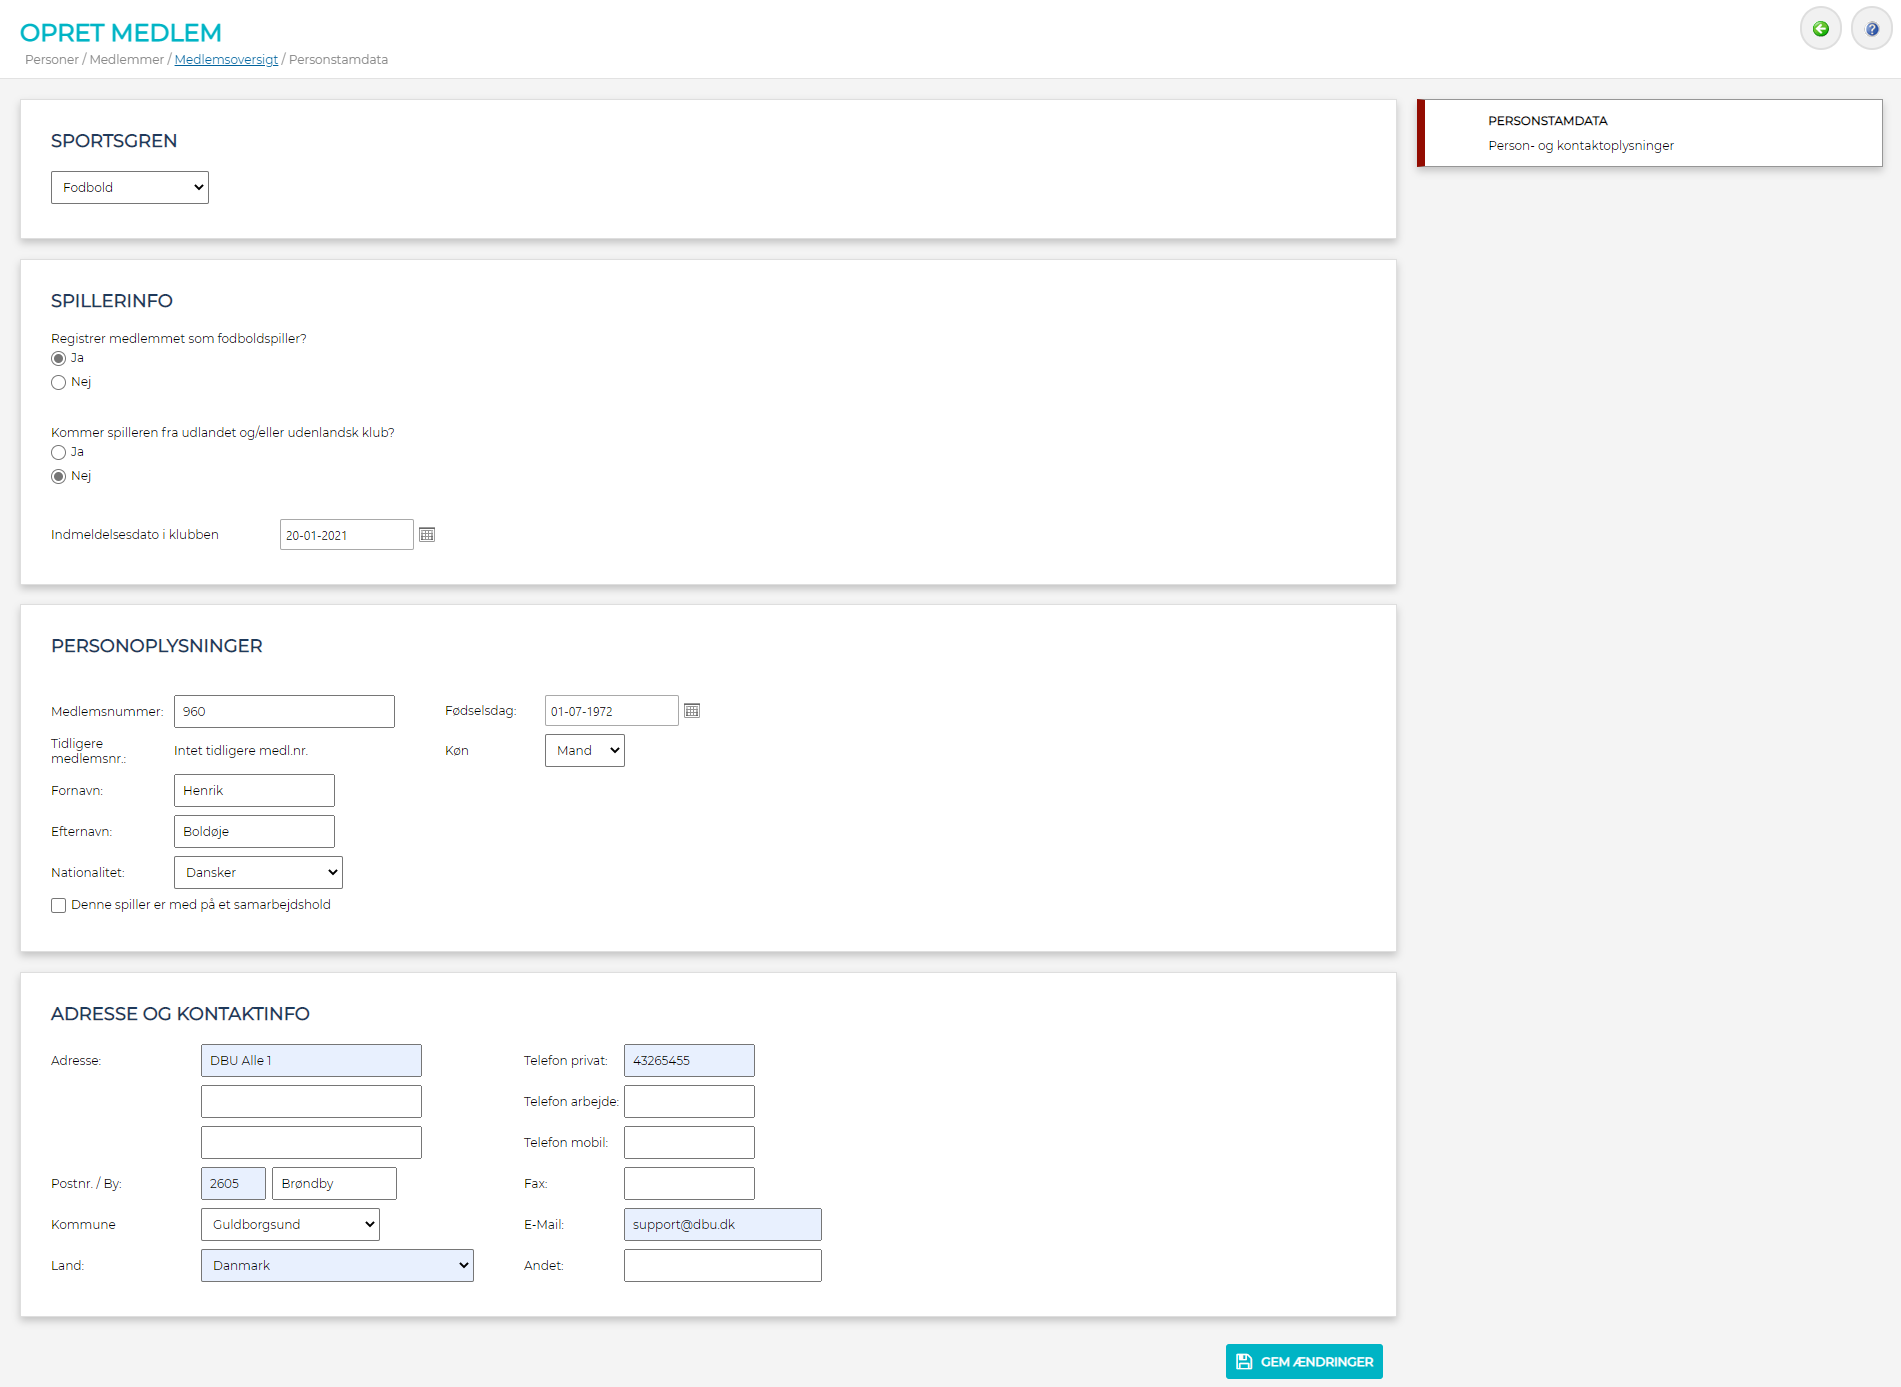The height and width of the screenshot is (1387, 1901).
Task: Open the Medlemsoversigt breadcrumb link
Action: [x=226, y=60]
